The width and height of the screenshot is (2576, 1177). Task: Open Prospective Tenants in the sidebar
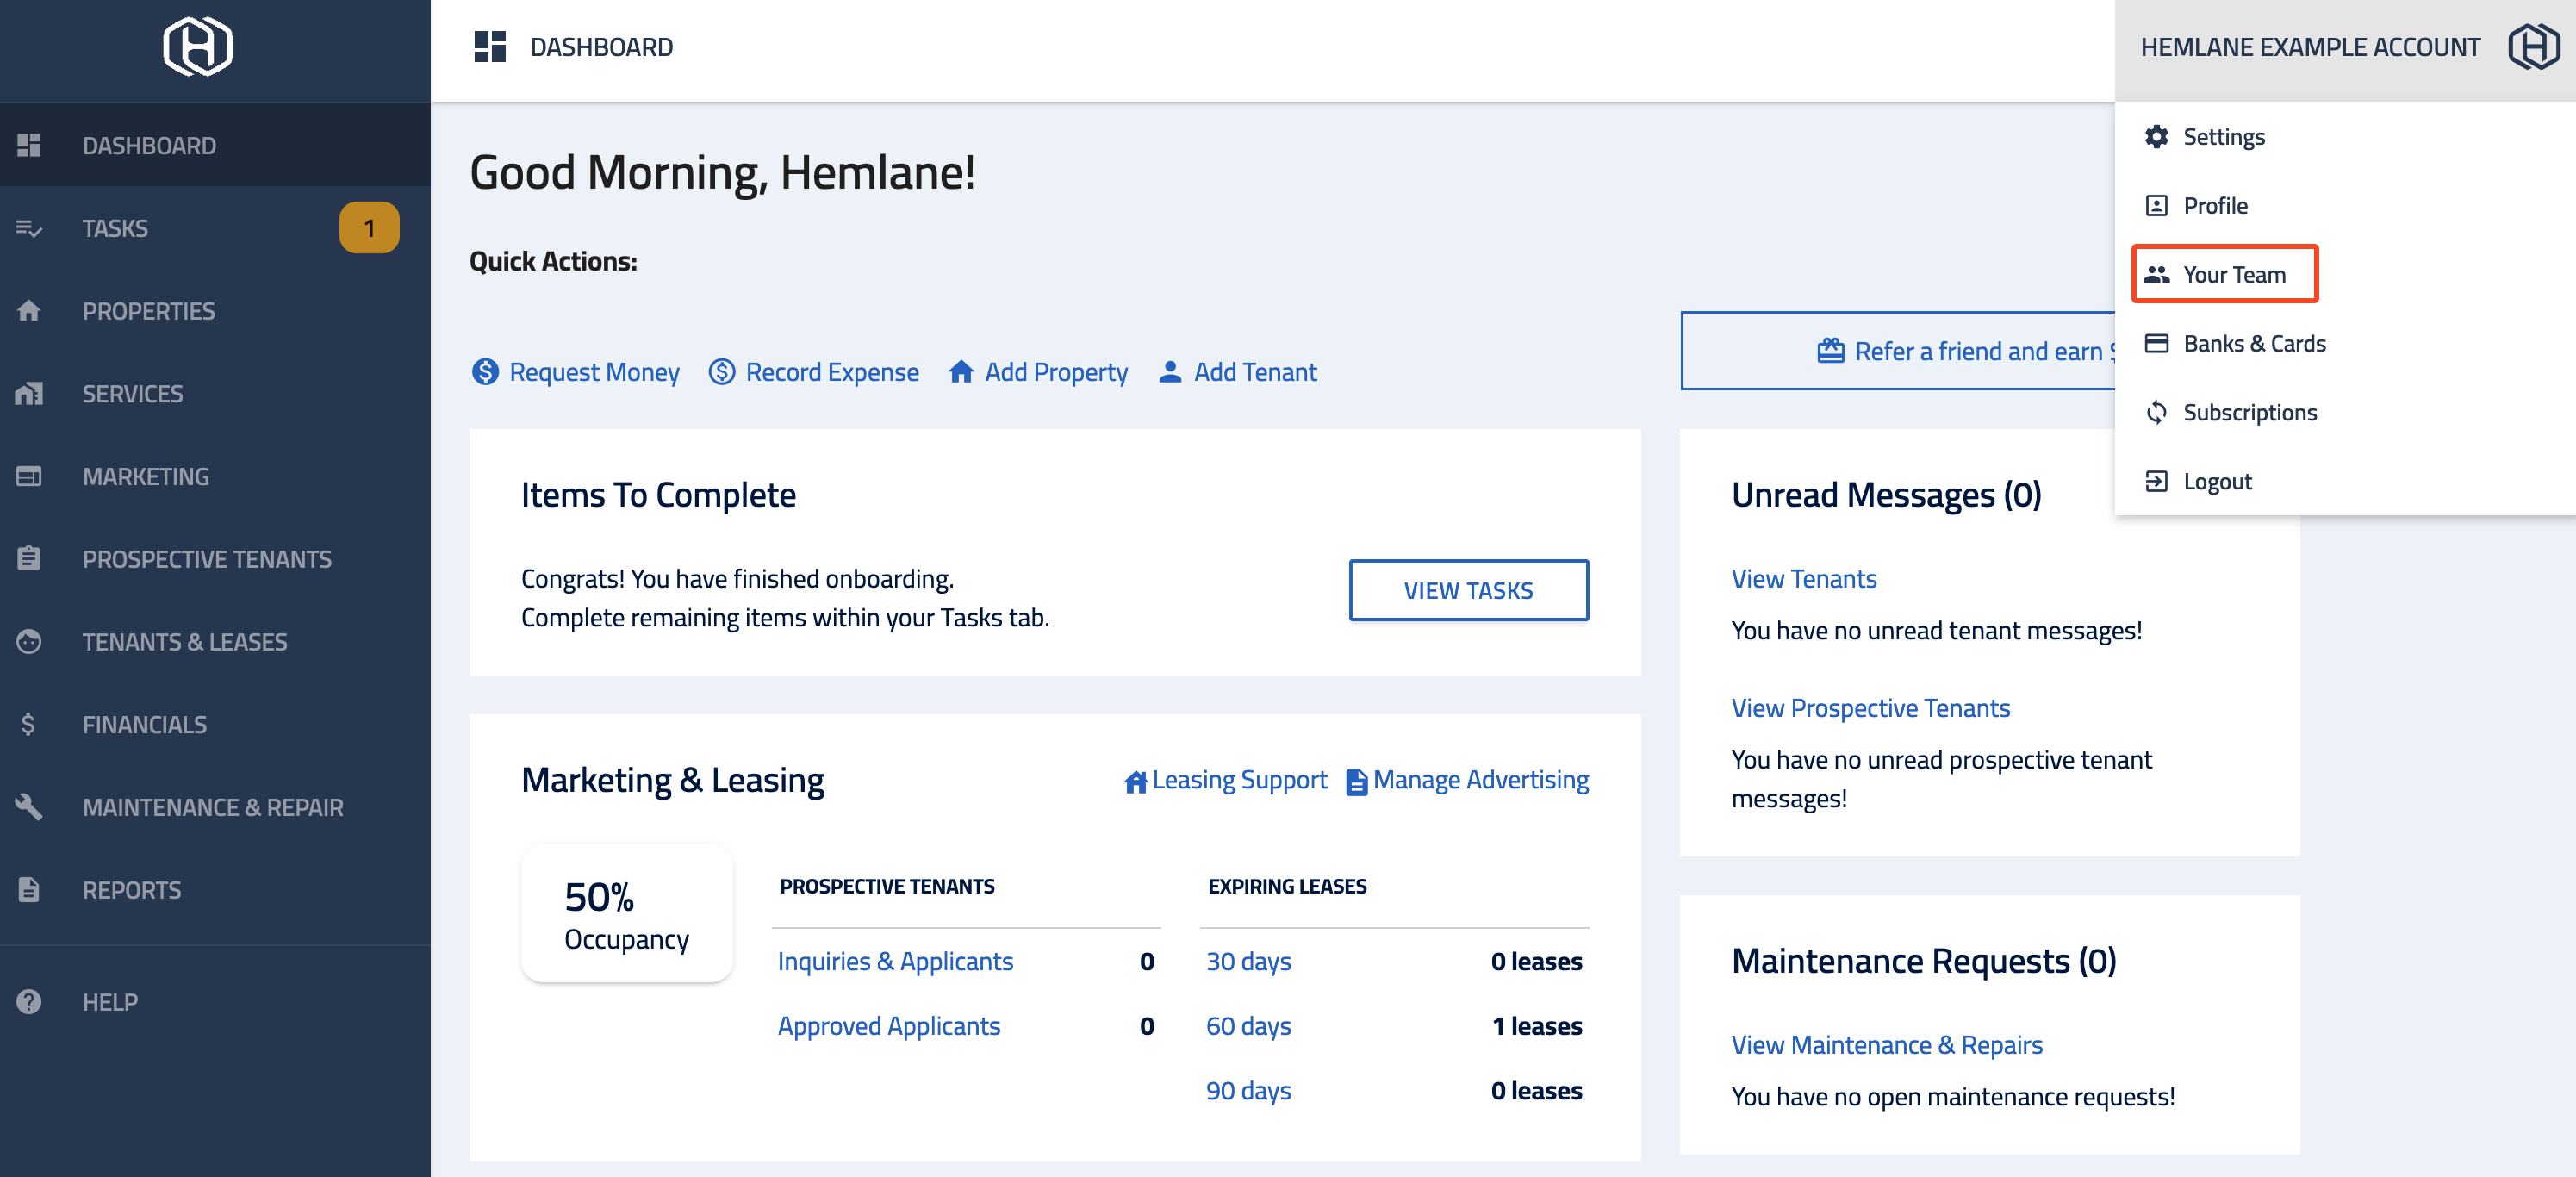215,559
